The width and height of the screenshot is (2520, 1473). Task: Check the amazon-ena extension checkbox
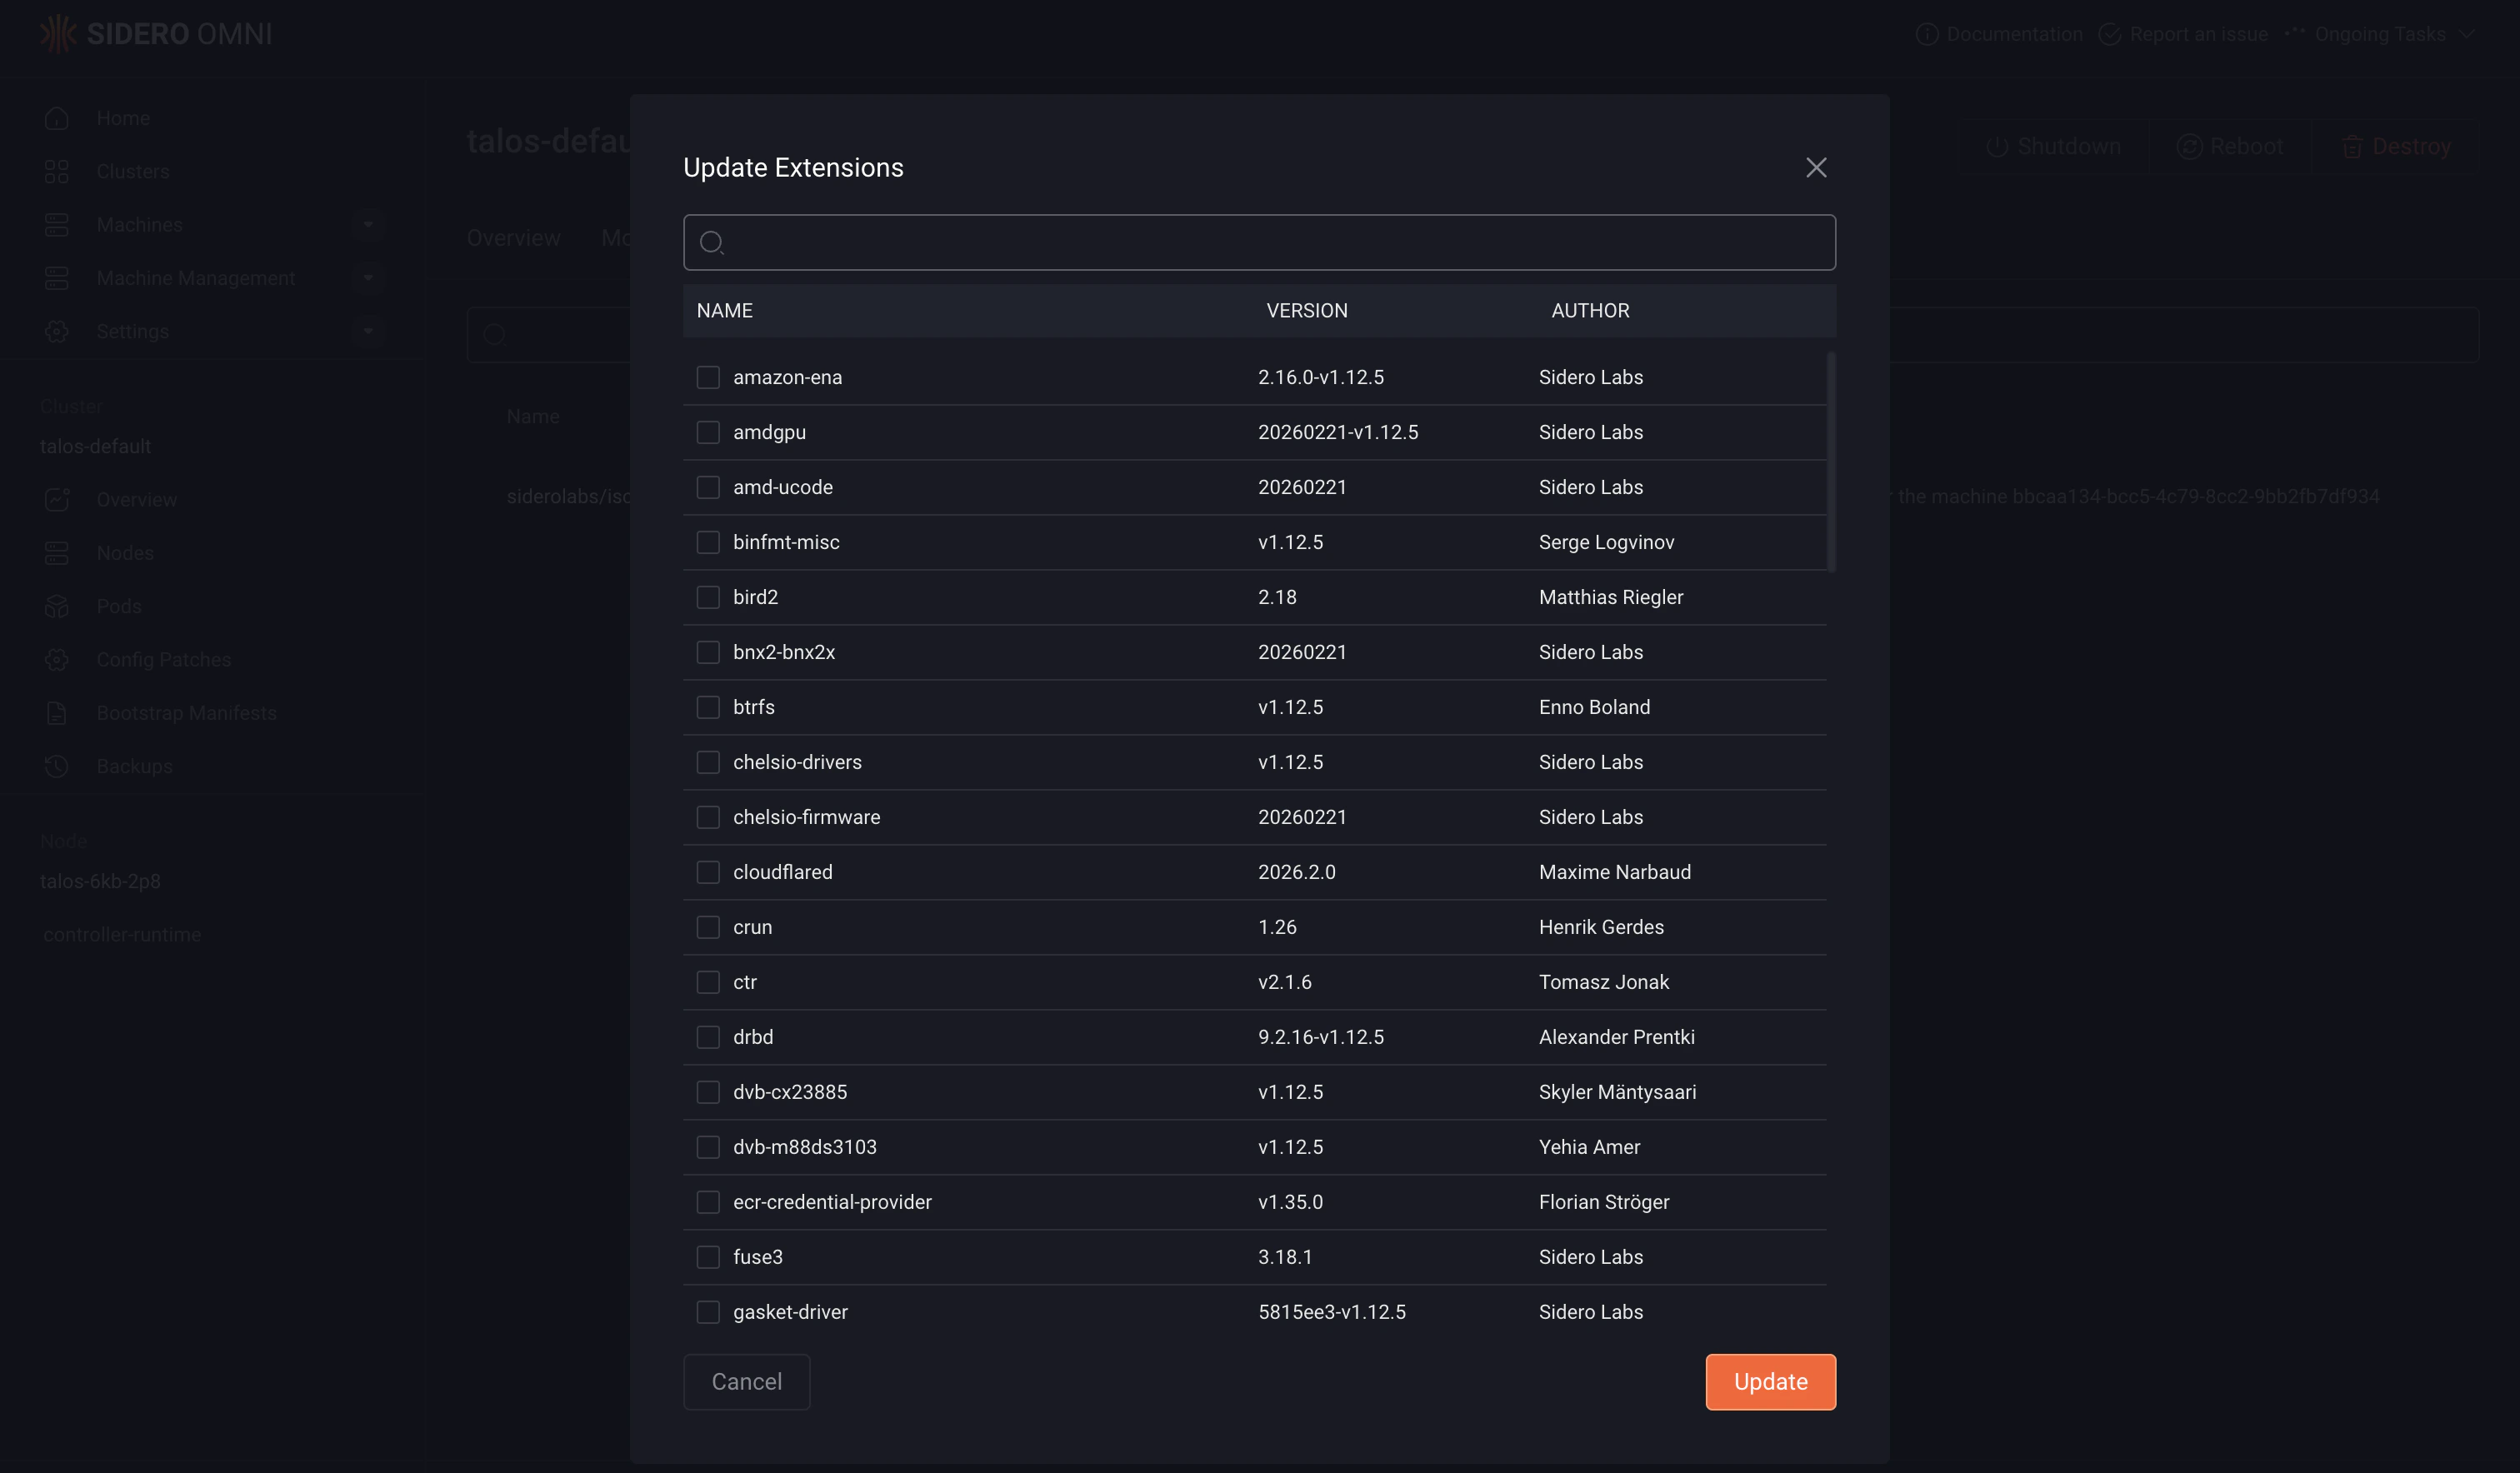tap(708, 377)
